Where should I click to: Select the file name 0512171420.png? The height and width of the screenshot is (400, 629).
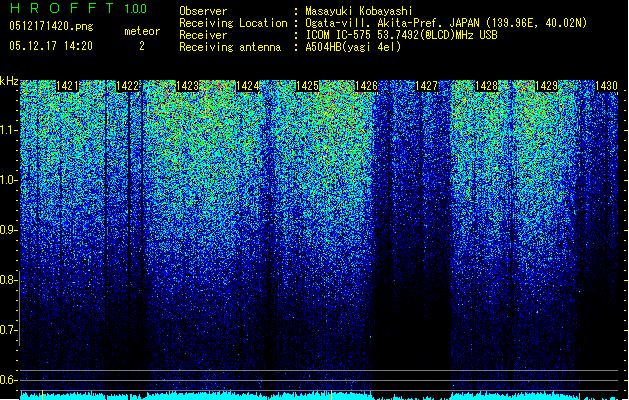51,26
